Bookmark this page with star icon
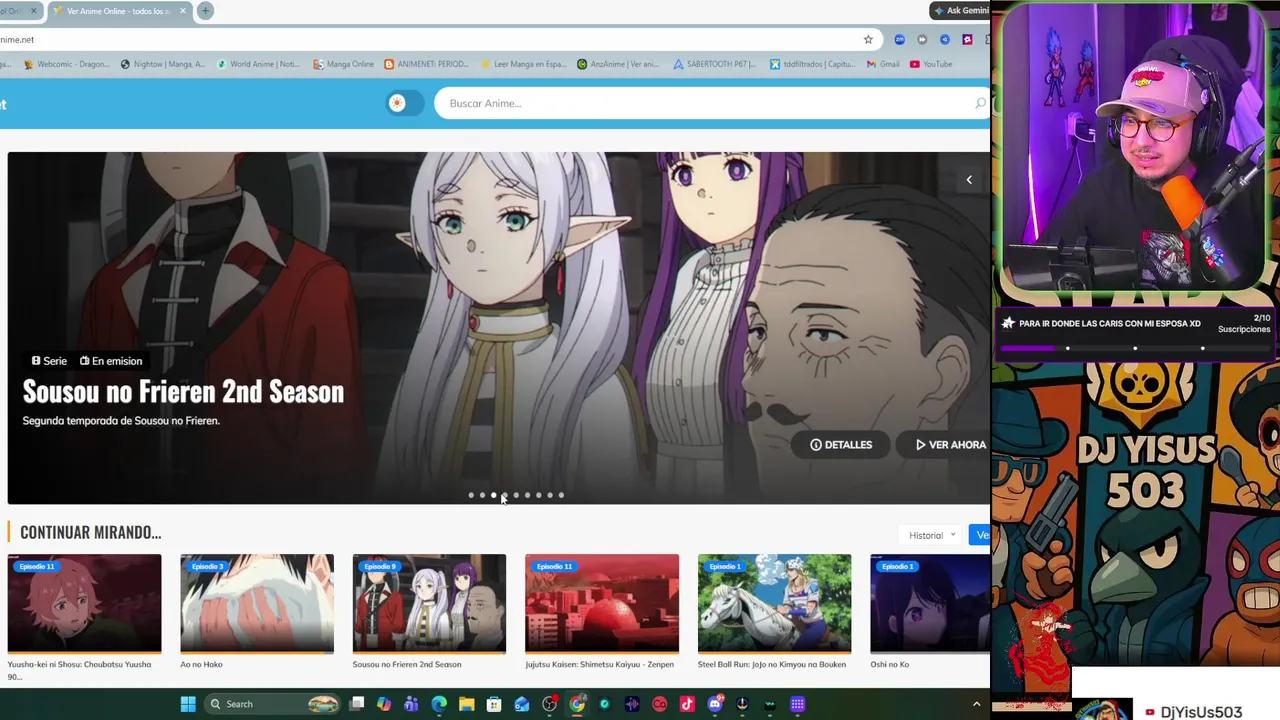Viewport: 1280px width, 720px height. [x=868, y=40]
